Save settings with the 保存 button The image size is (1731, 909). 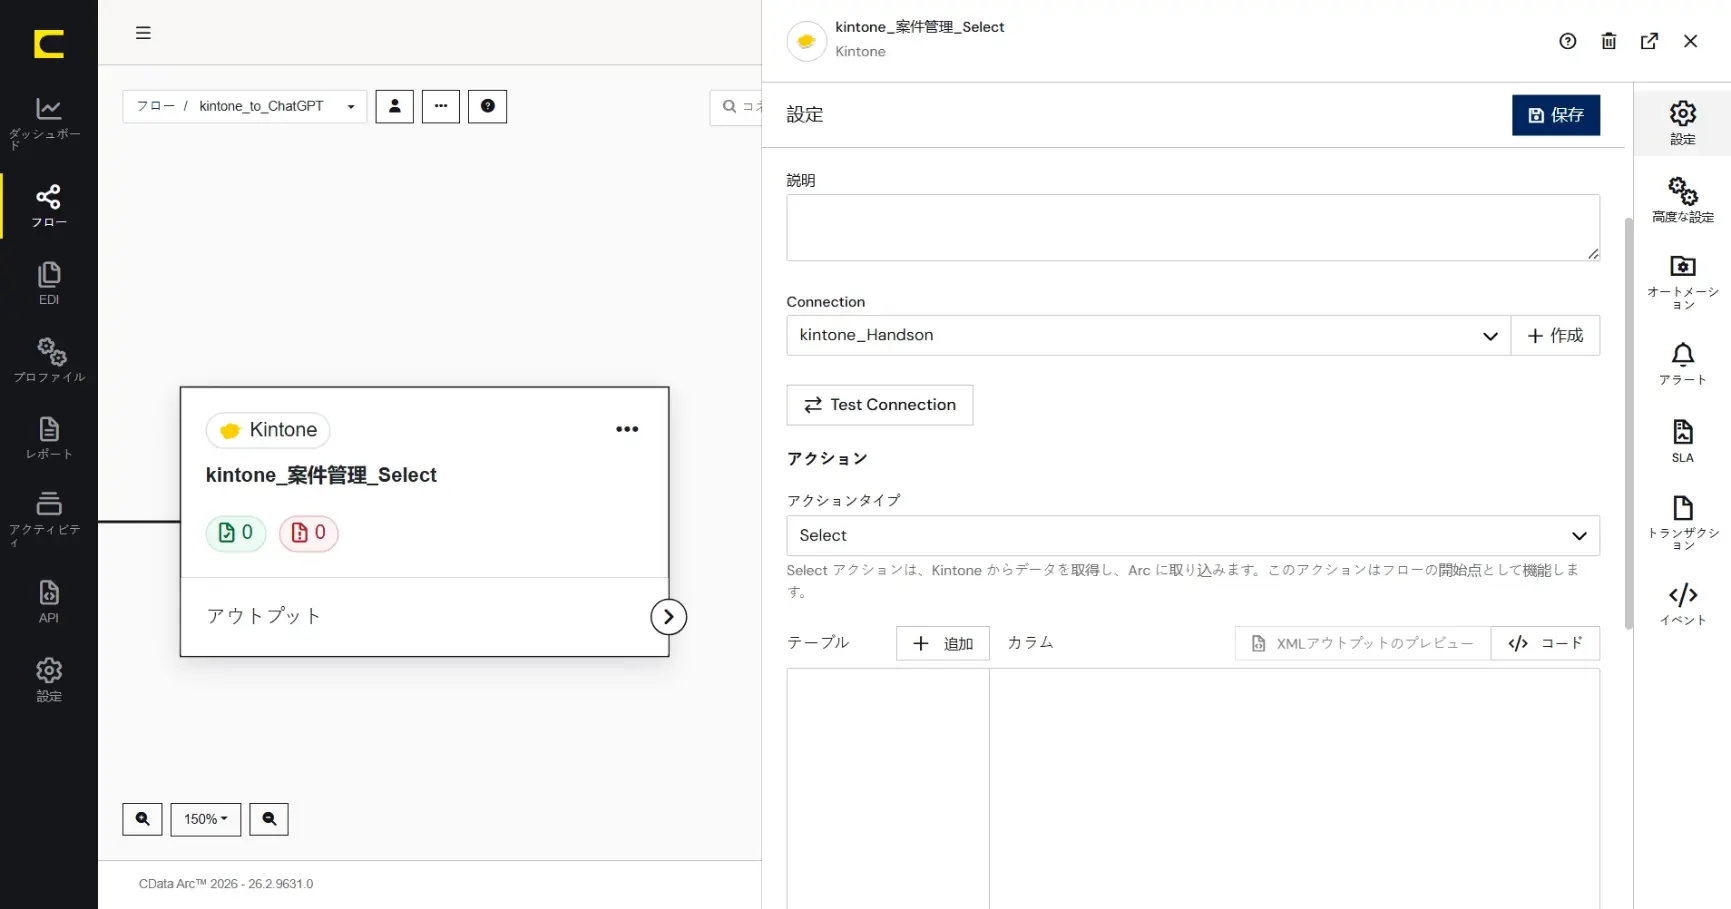1556,115
